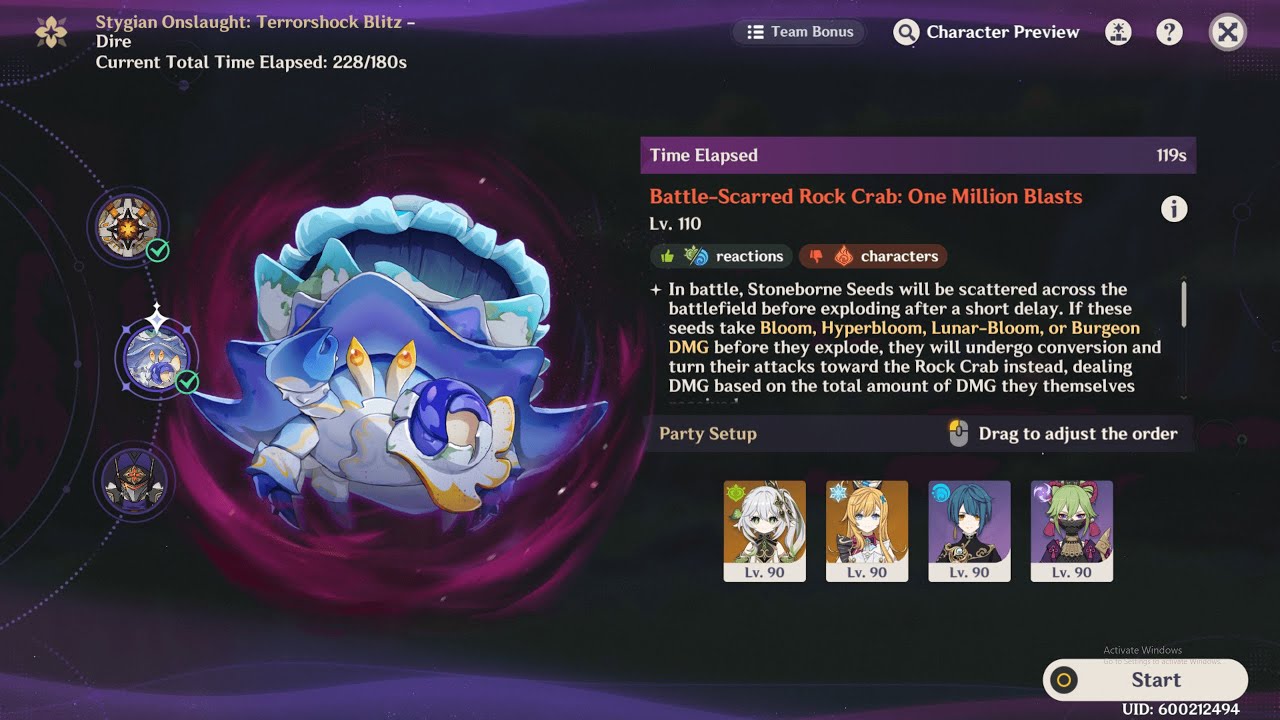Screen dimensions: 1280x720
Task: Select the first boss emblem in sidebar
Action: pos(129,224)
